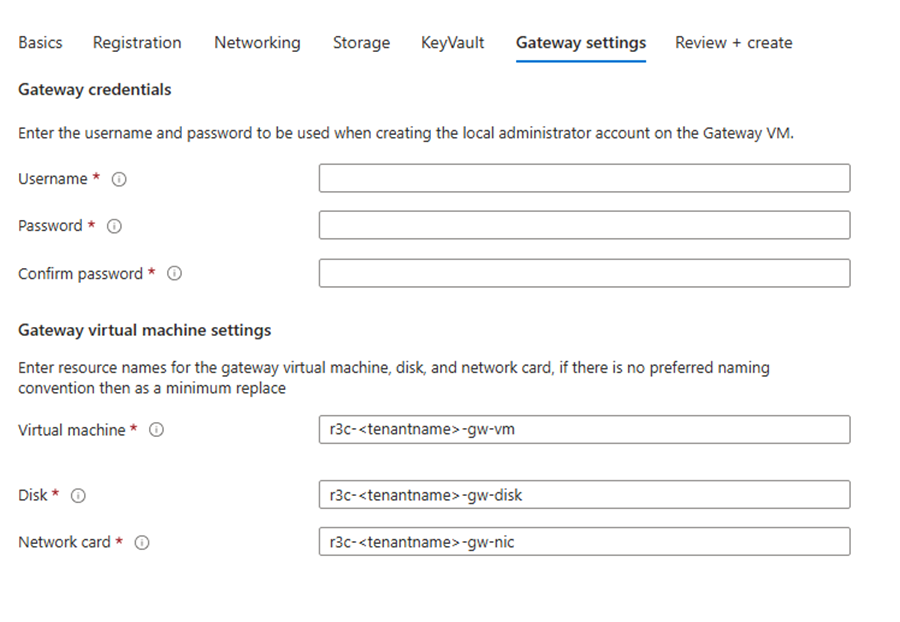Viewport: 900px width, 622px height.
Task: Click info icon next to Confirm password
Action: pyautogui.click(x=174, y=273)
